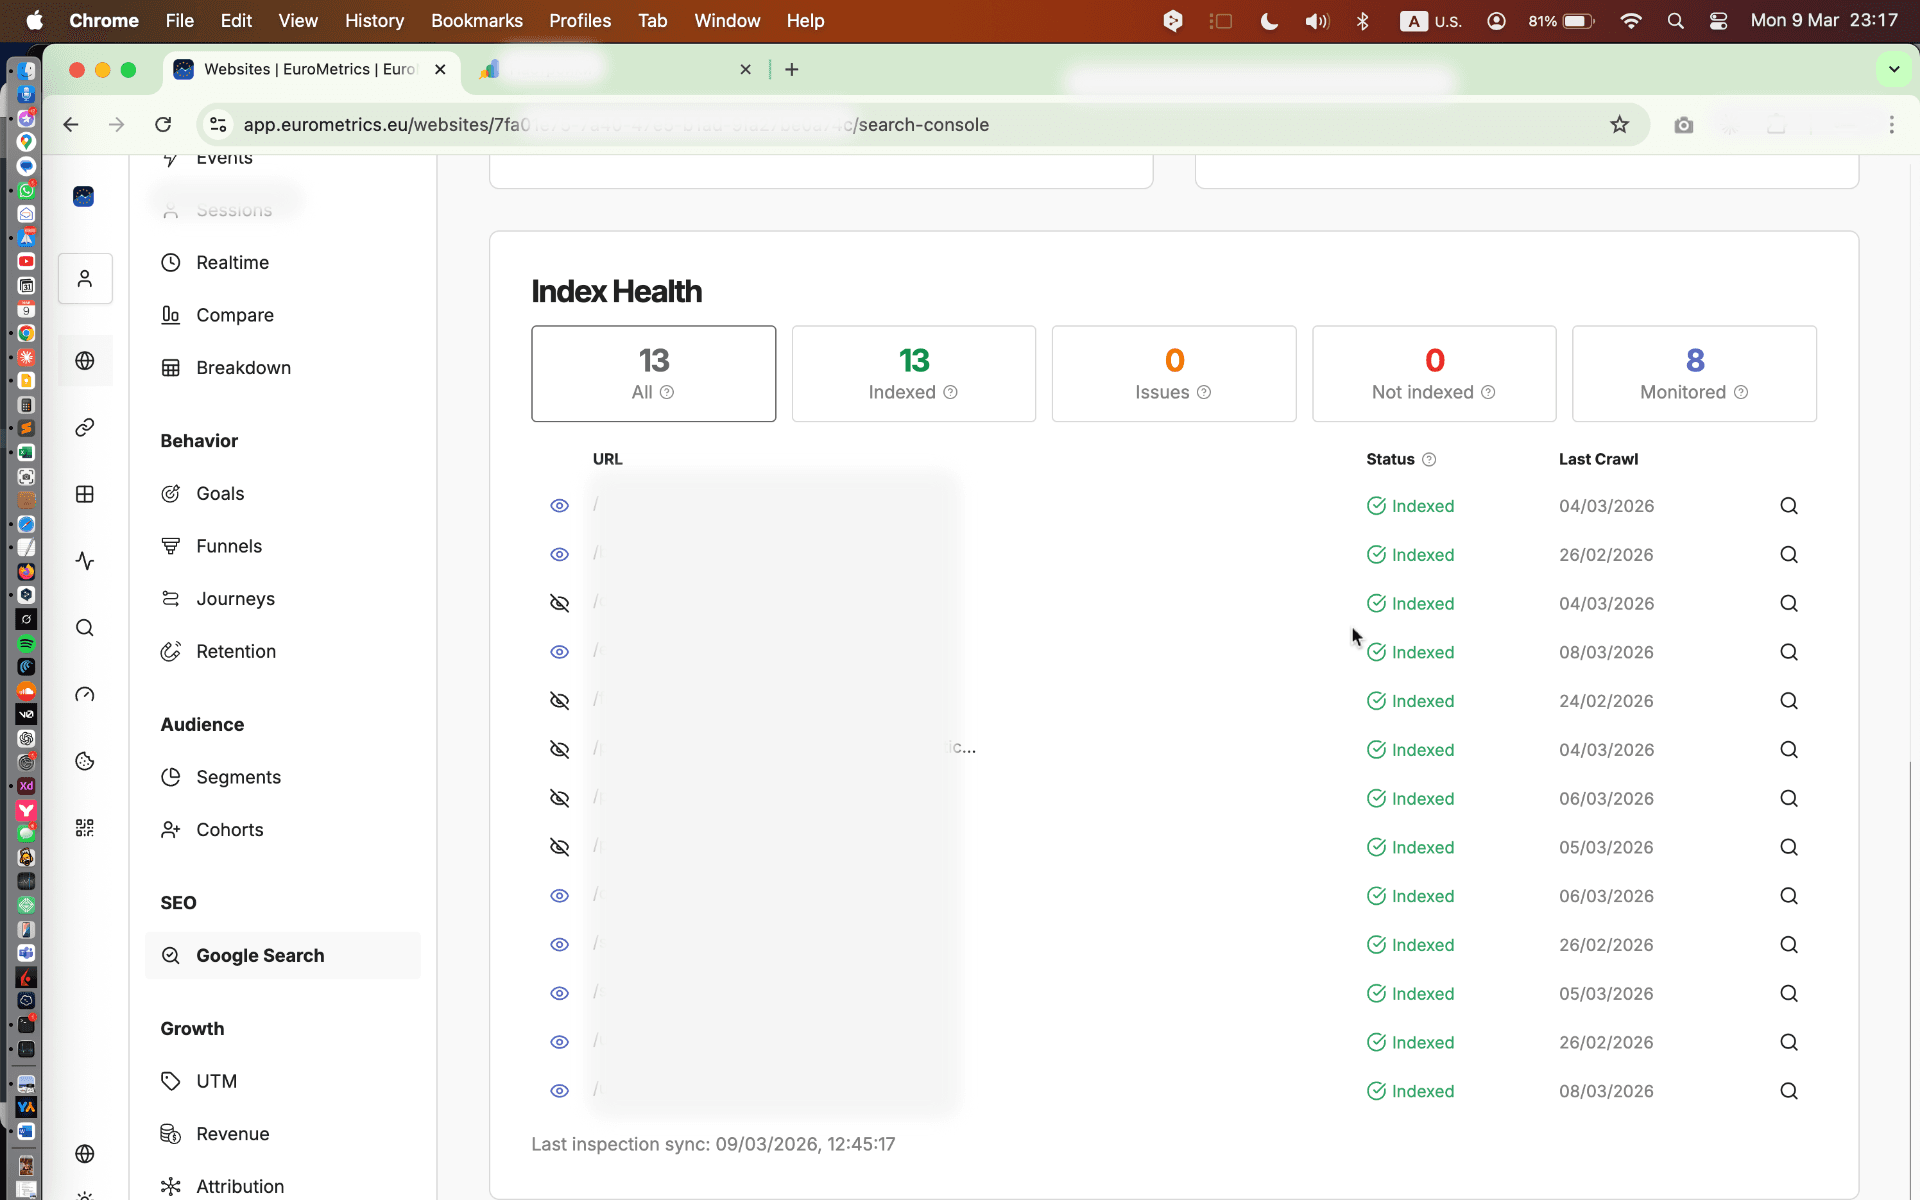Reload the page in Chrome
1920x1200 pixels.
tap(163, 125)
